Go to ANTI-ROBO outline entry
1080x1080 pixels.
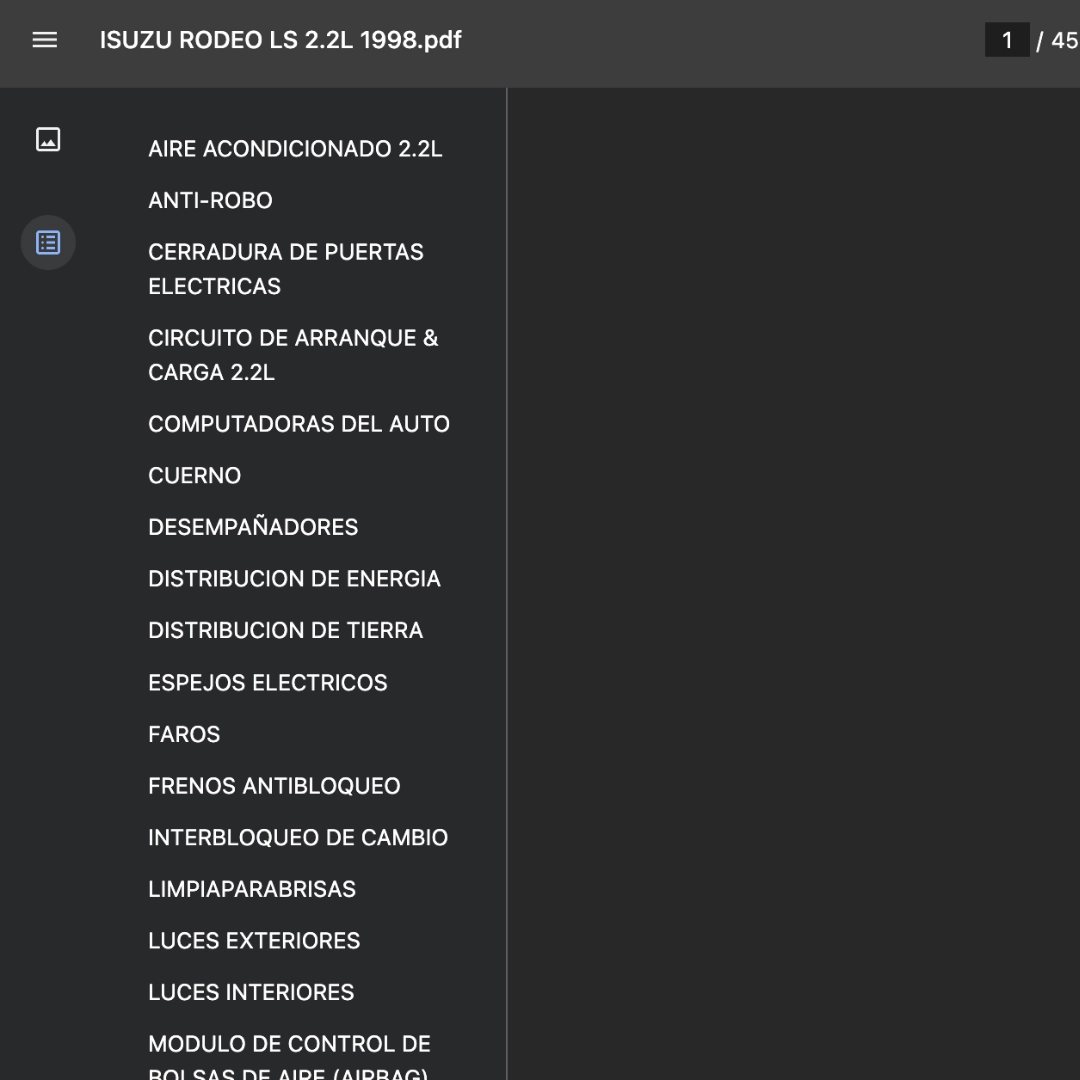coord(210,200)
